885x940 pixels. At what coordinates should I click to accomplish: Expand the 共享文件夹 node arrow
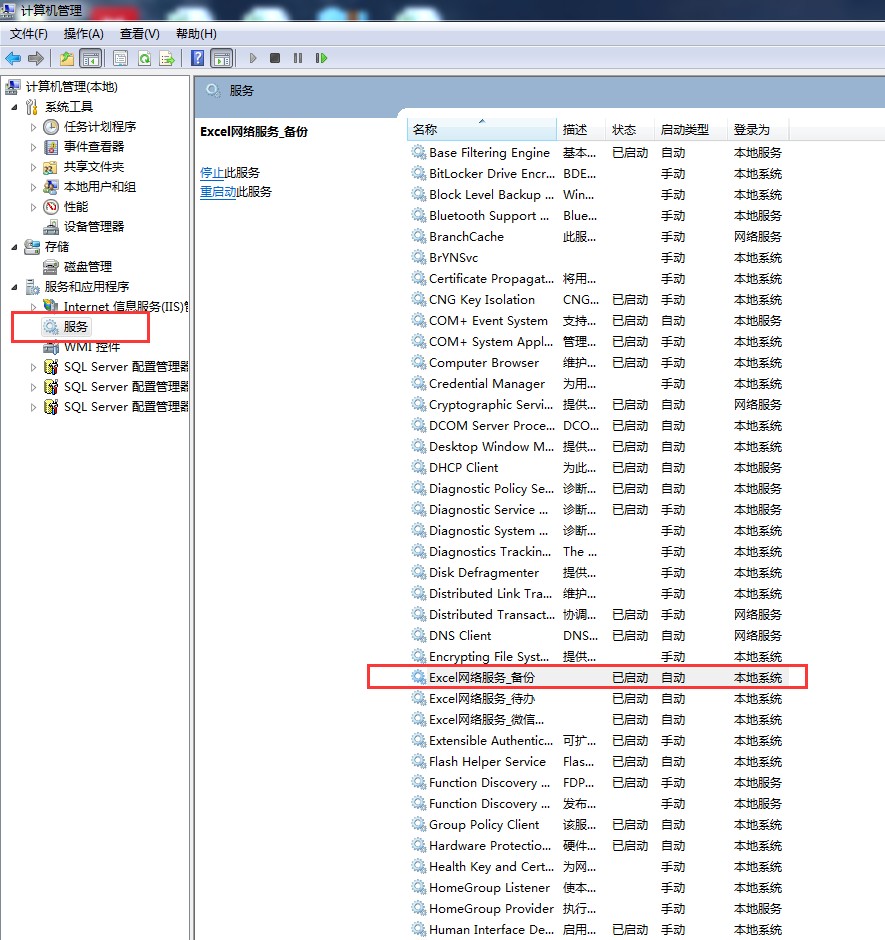click(x=34, y=167)
